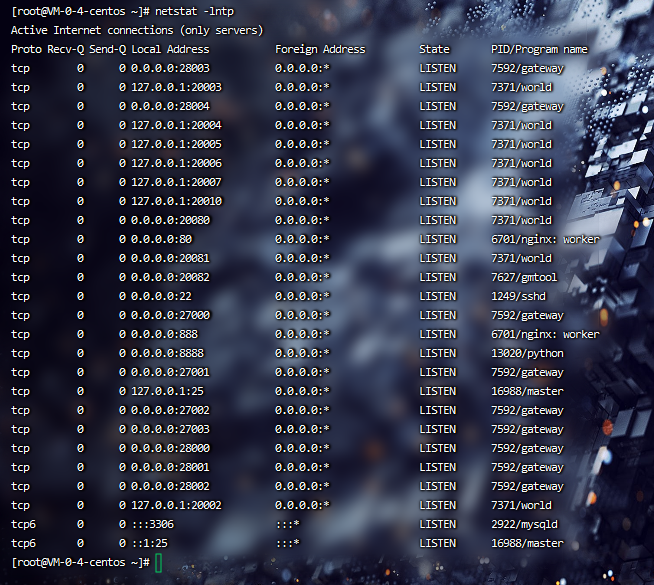Image resolution: width=654 pixels, height=585 pixels.
Task: Click the :::3306 local address
Action: [154, 524]
